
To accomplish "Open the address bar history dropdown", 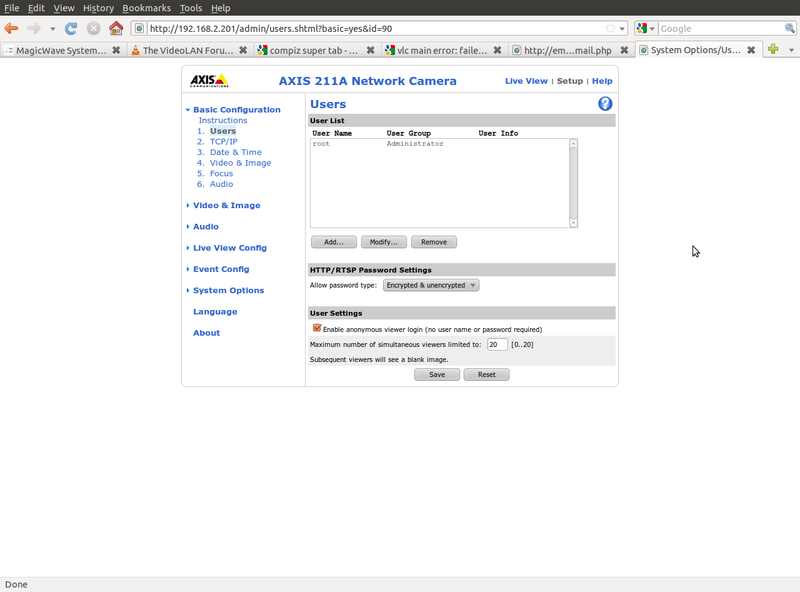I will (x=622, y=29).
